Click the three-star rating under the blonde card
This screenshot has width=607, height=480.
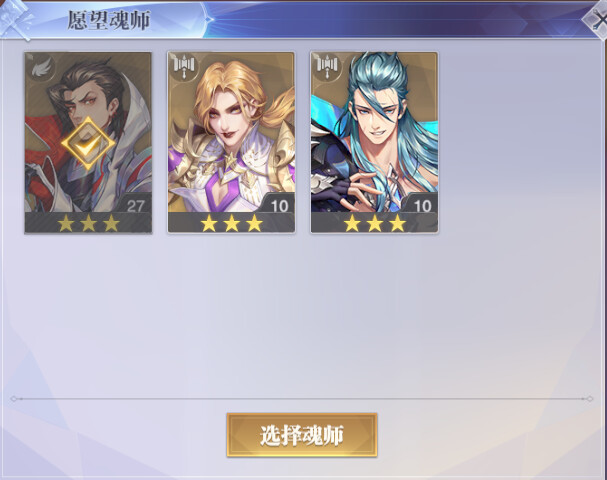pyautogui.click(x=231, y=224)
